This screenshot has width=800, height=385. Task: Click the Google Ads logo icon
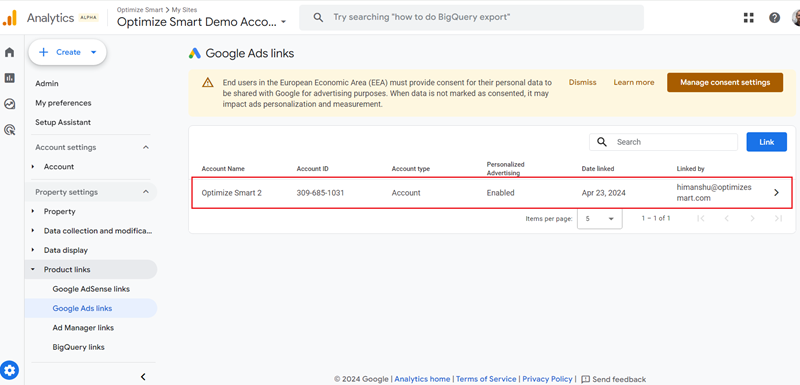click(x=194, y=53)
